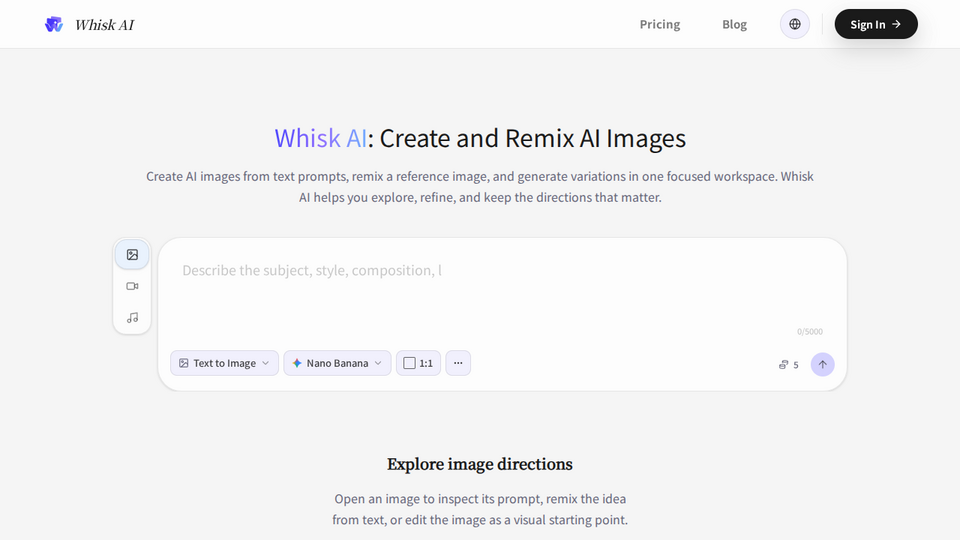Click the Whisk AI logo icon
This screenshot has width=960, height=540.
point(54,24)
